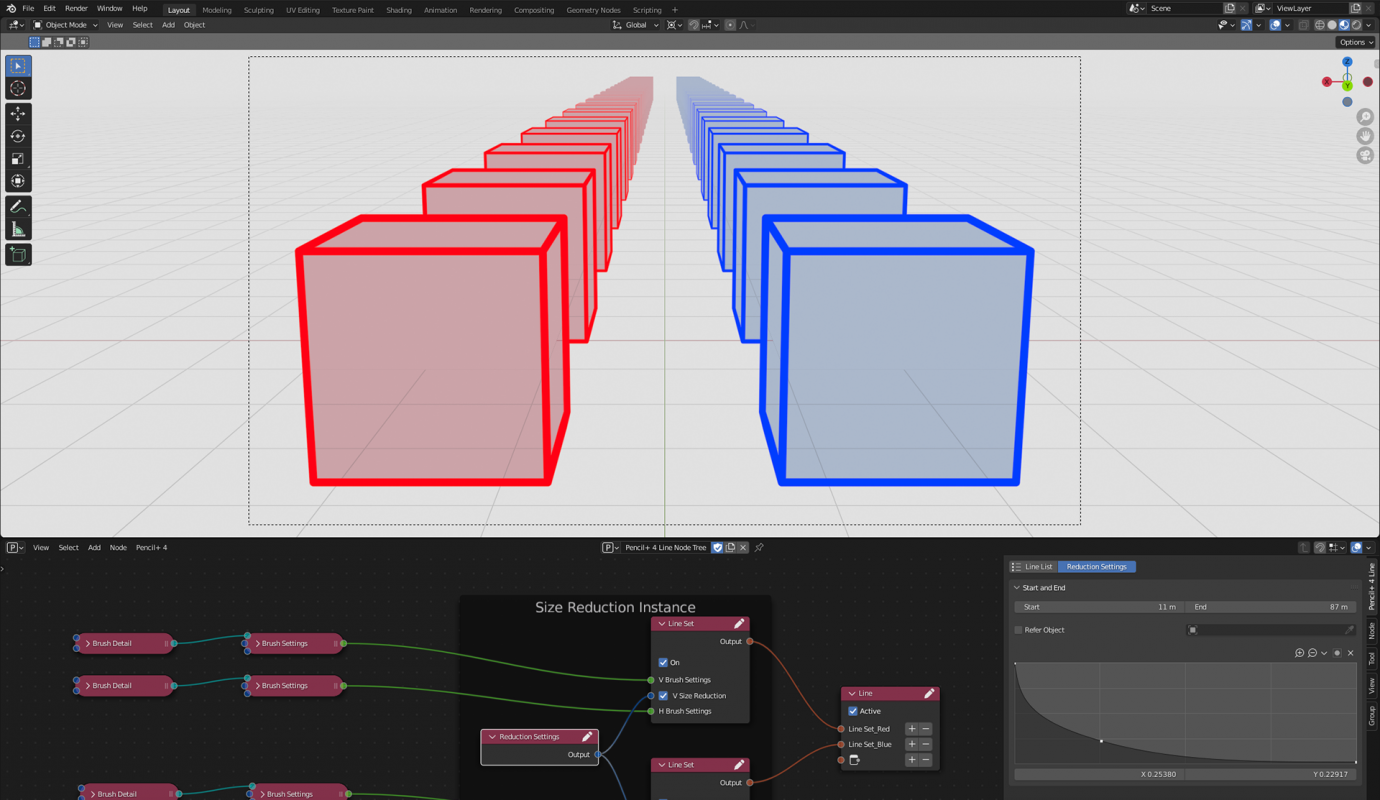Open the Options dropdown in viewport corner
This screenshot has width=1380, height=800.
click(x=1355, y=41)
